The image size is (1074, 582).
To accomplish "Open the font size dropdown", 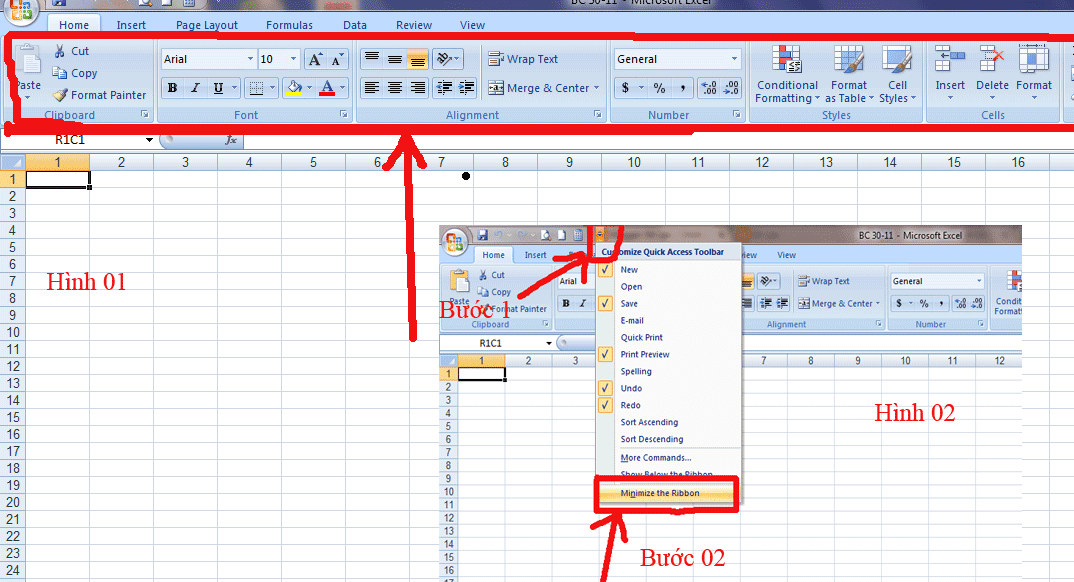I will [293, 58].
